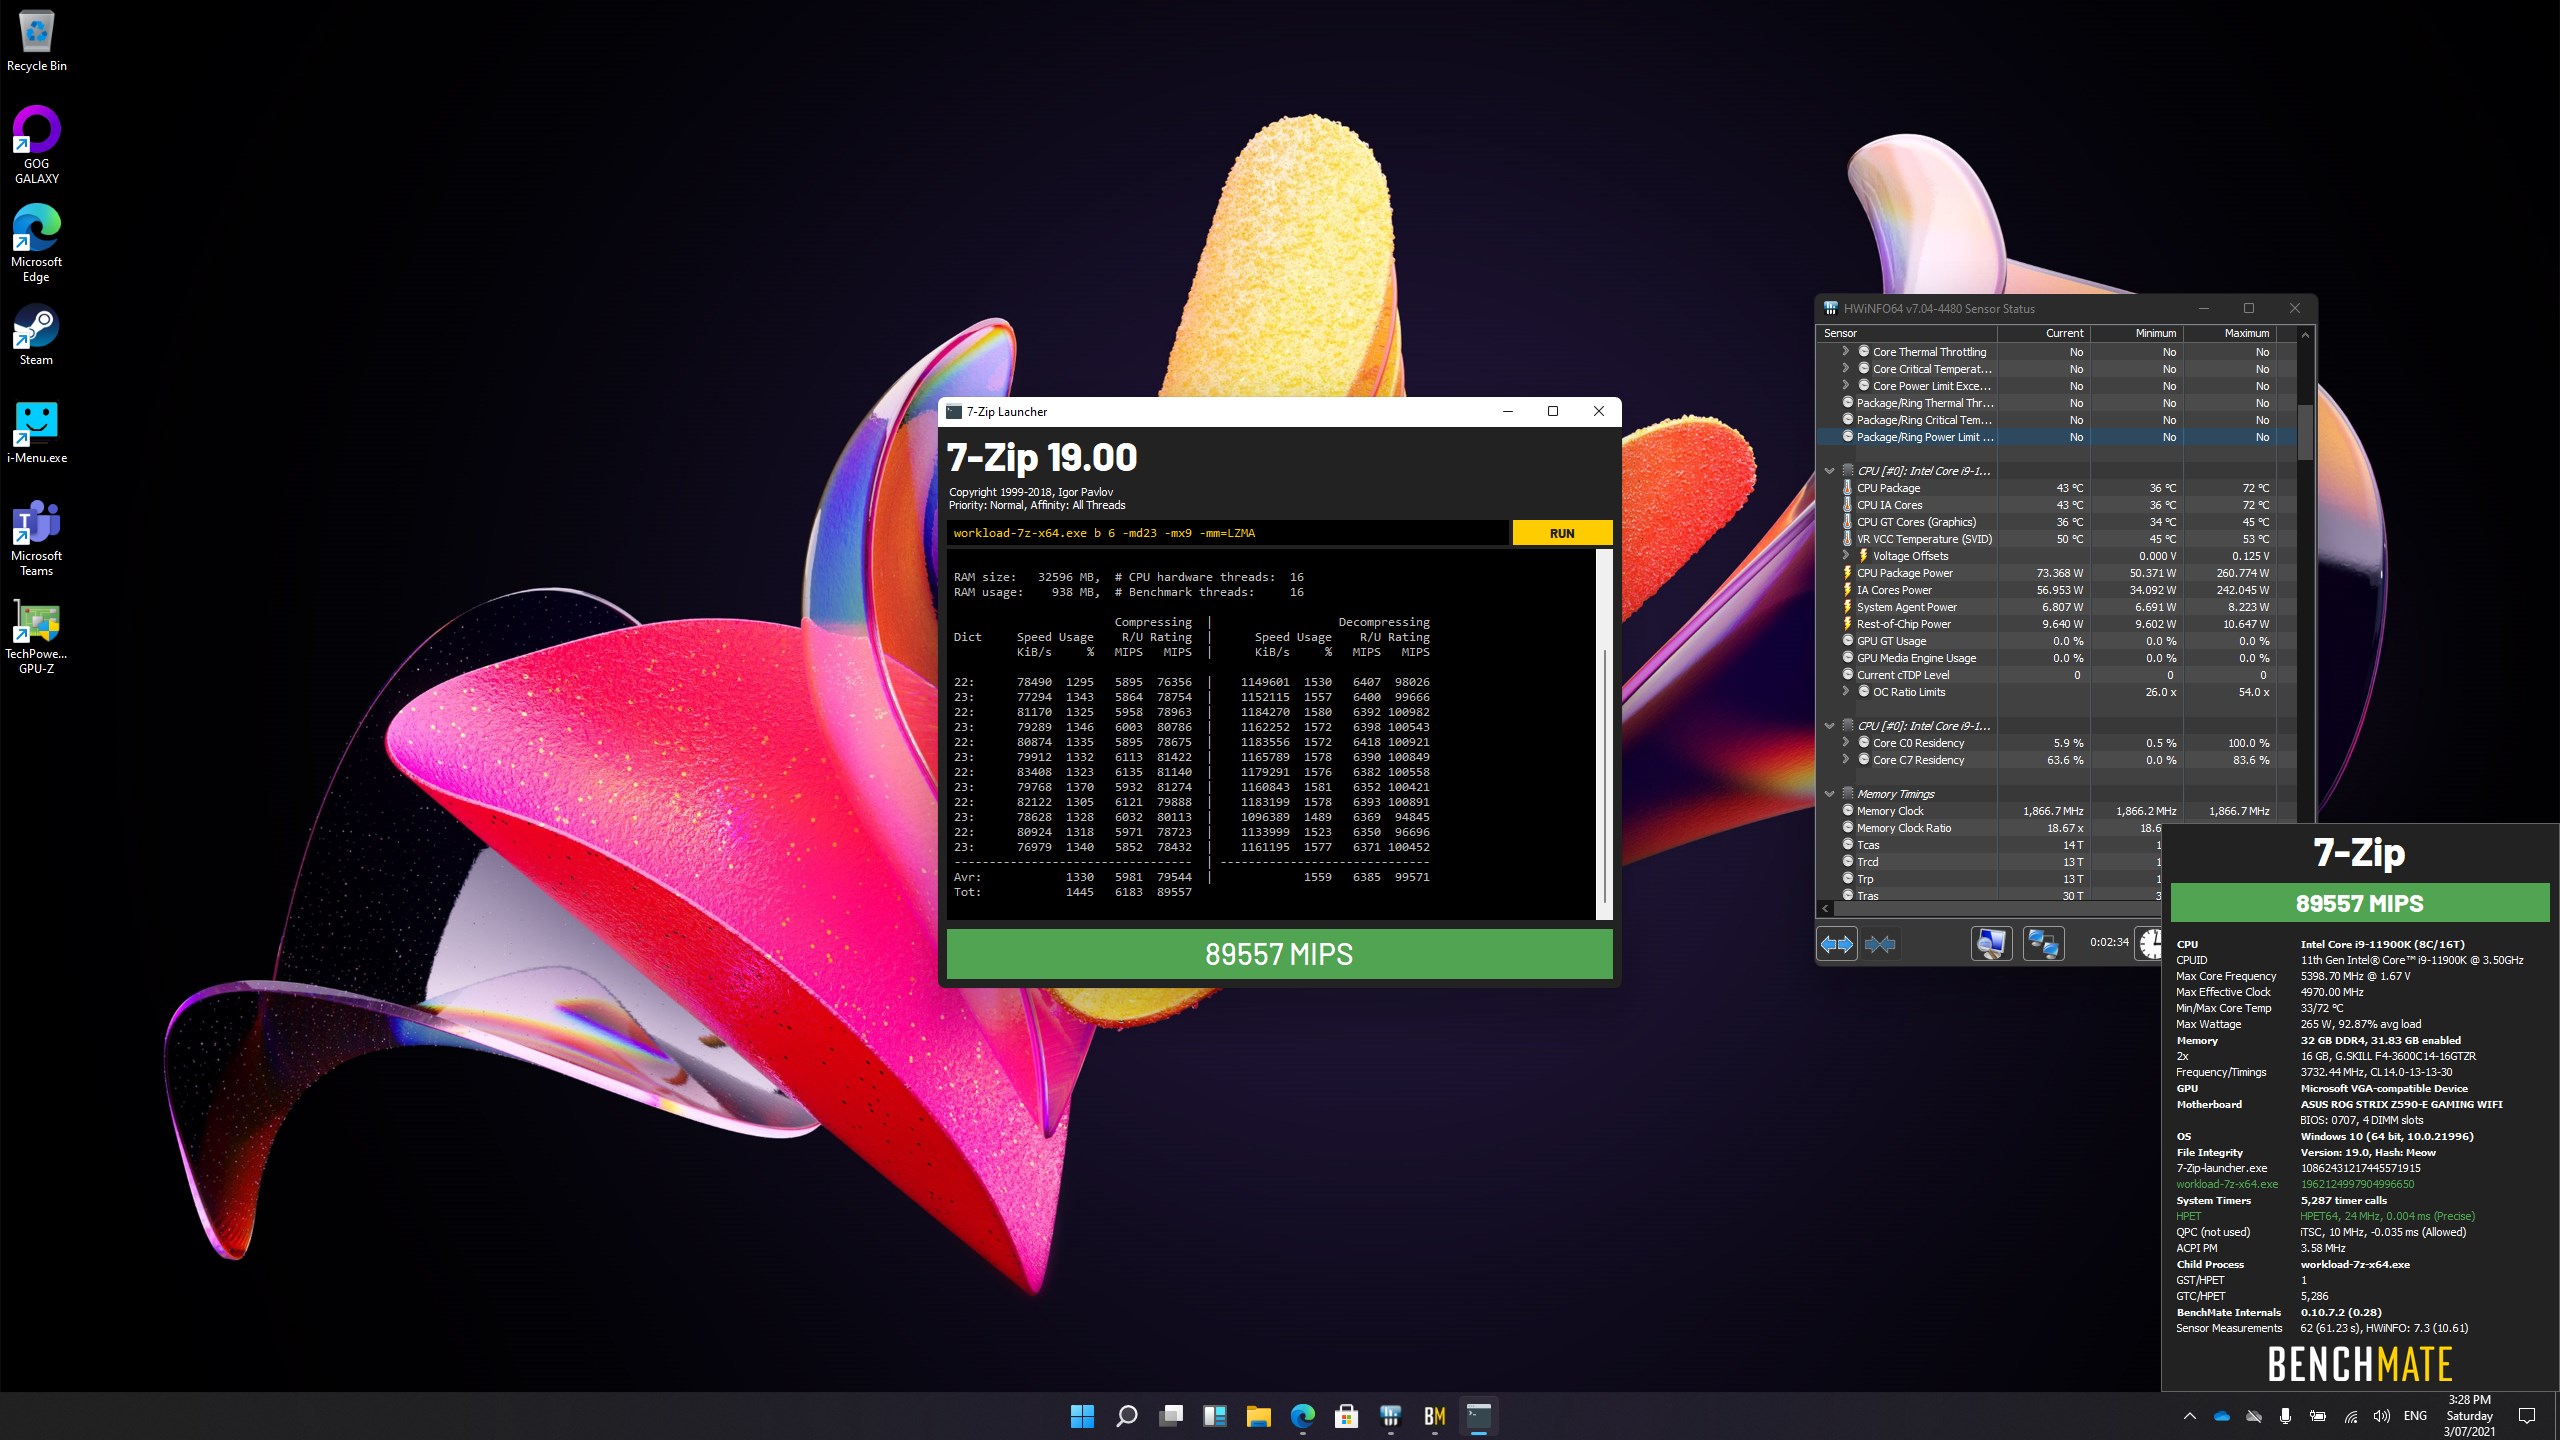Click the BENCHMATE logo in the result panel
Screen dimensions: 2560x1440
(2360, 1364)
